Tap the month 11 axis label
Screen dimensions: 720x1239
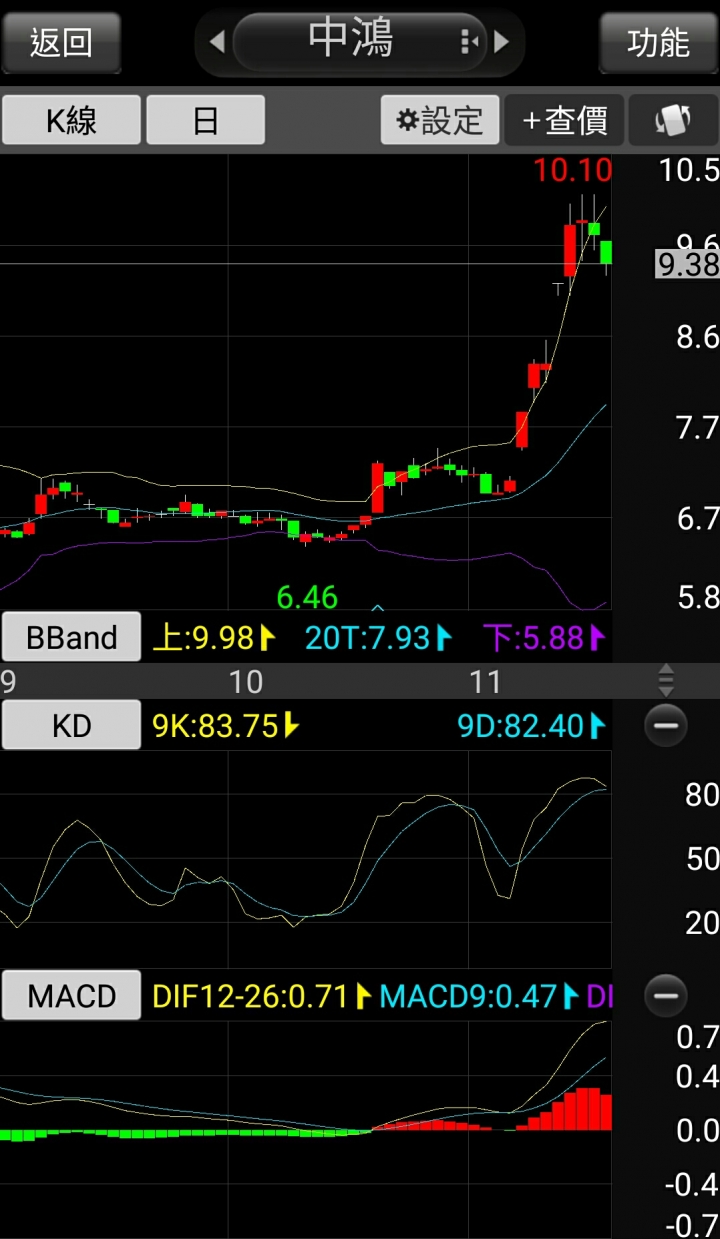pyautogui.click(x=485, y=681)
